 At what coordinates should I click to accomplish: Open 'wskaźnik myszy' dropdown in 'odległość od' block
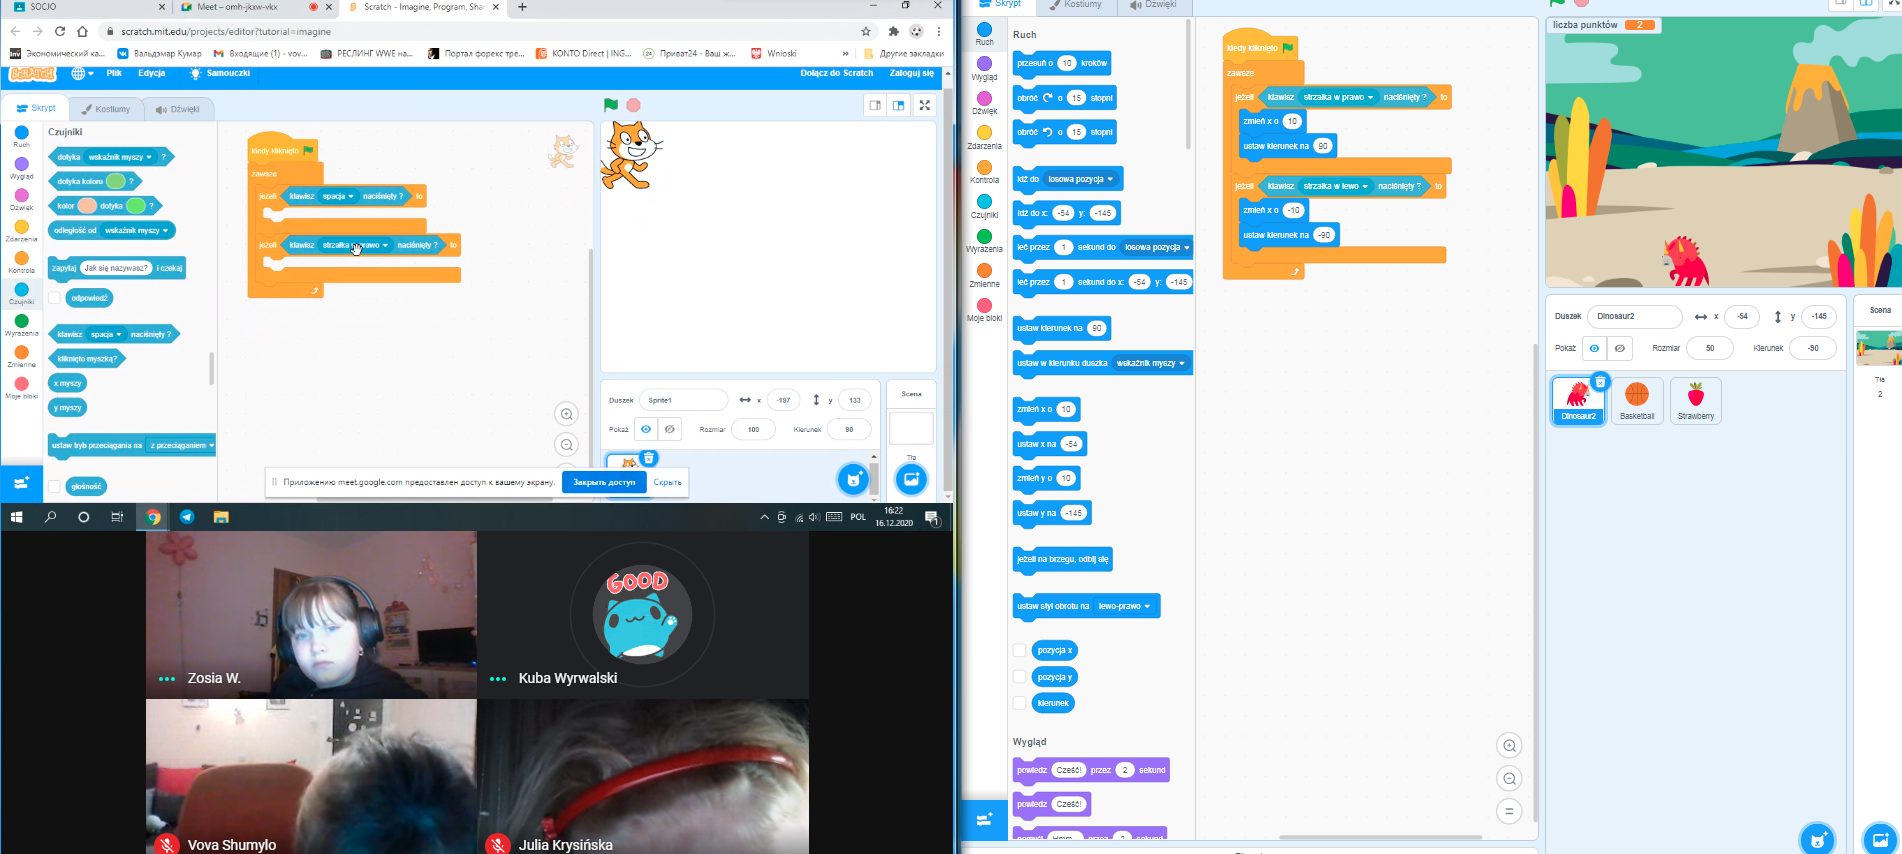click(137, 230)
